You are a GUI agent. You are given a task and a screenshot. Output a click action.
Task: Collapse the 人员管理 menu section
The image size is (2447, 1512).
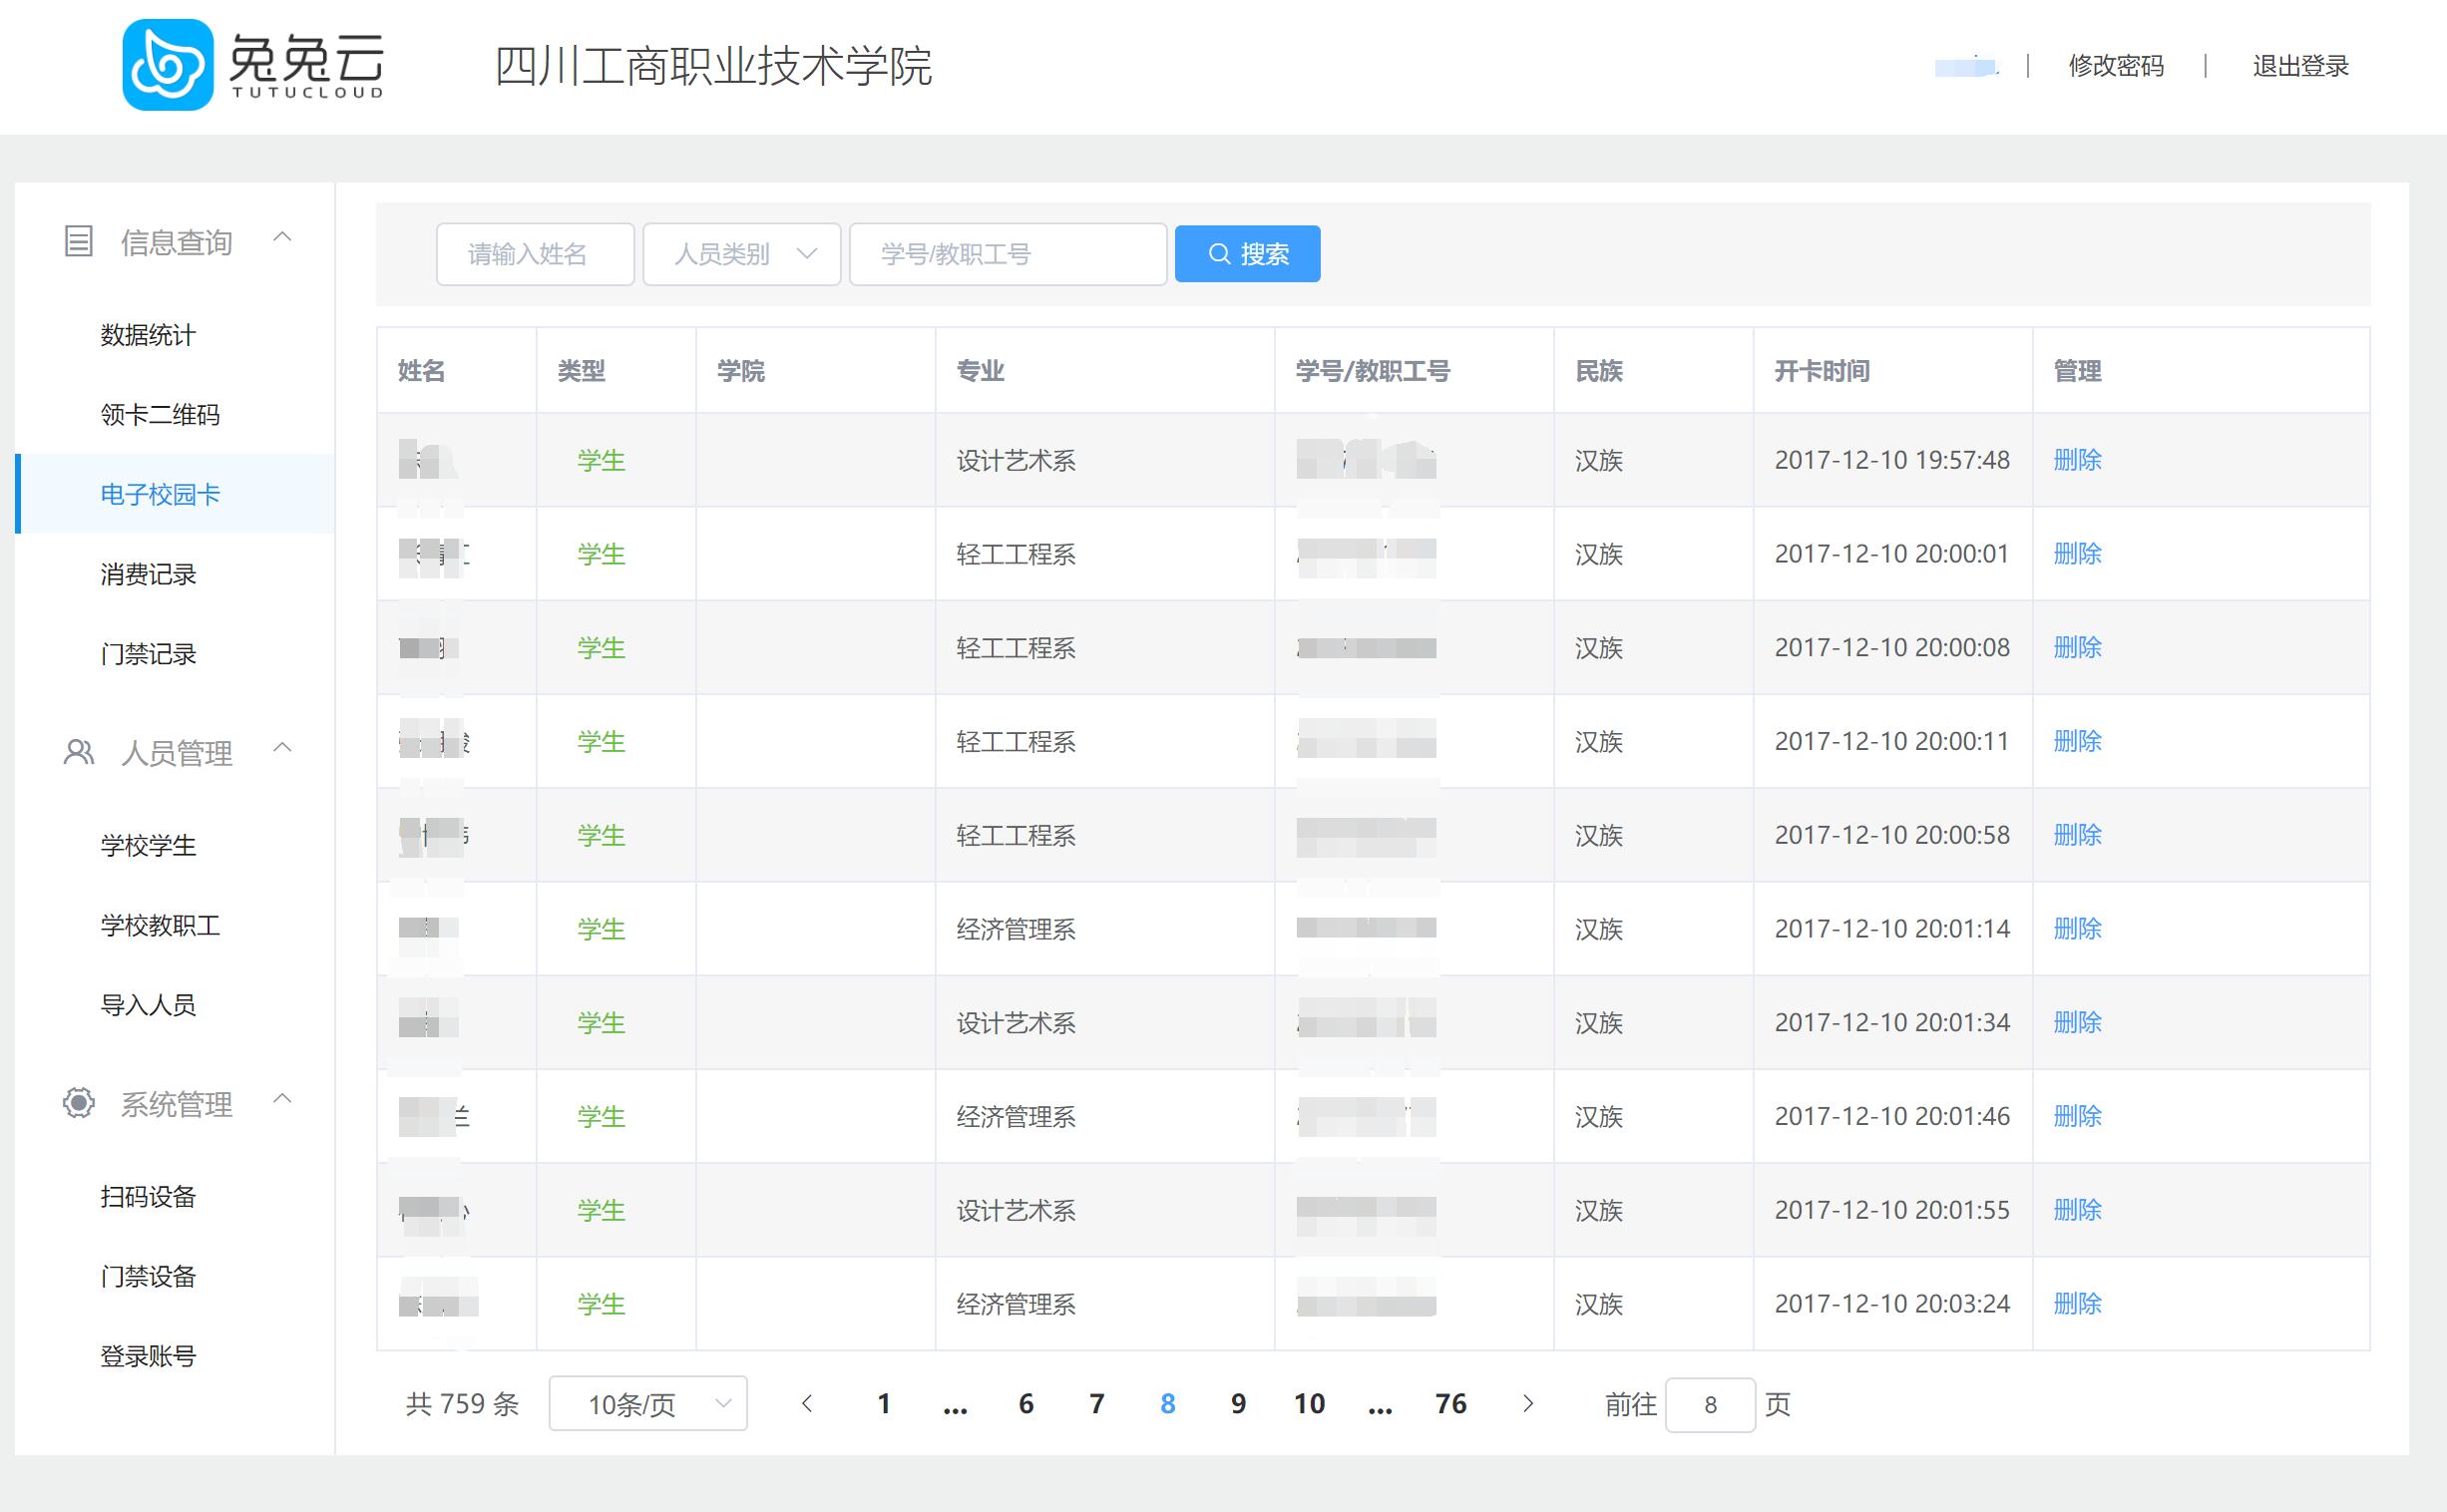(x=283, y=748)
